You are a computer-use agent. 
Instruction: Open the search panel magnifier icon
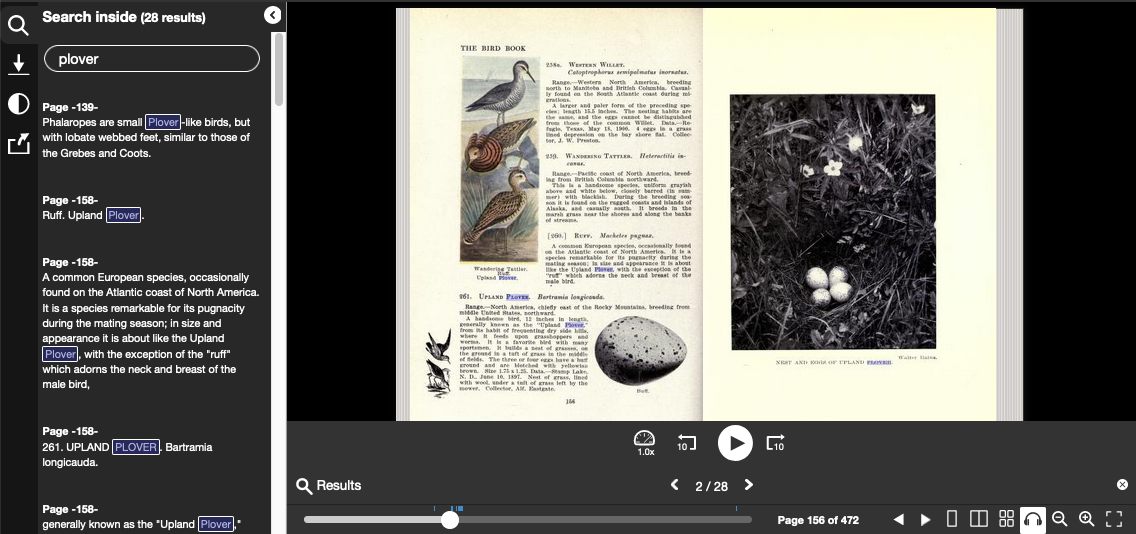[18, 26]
